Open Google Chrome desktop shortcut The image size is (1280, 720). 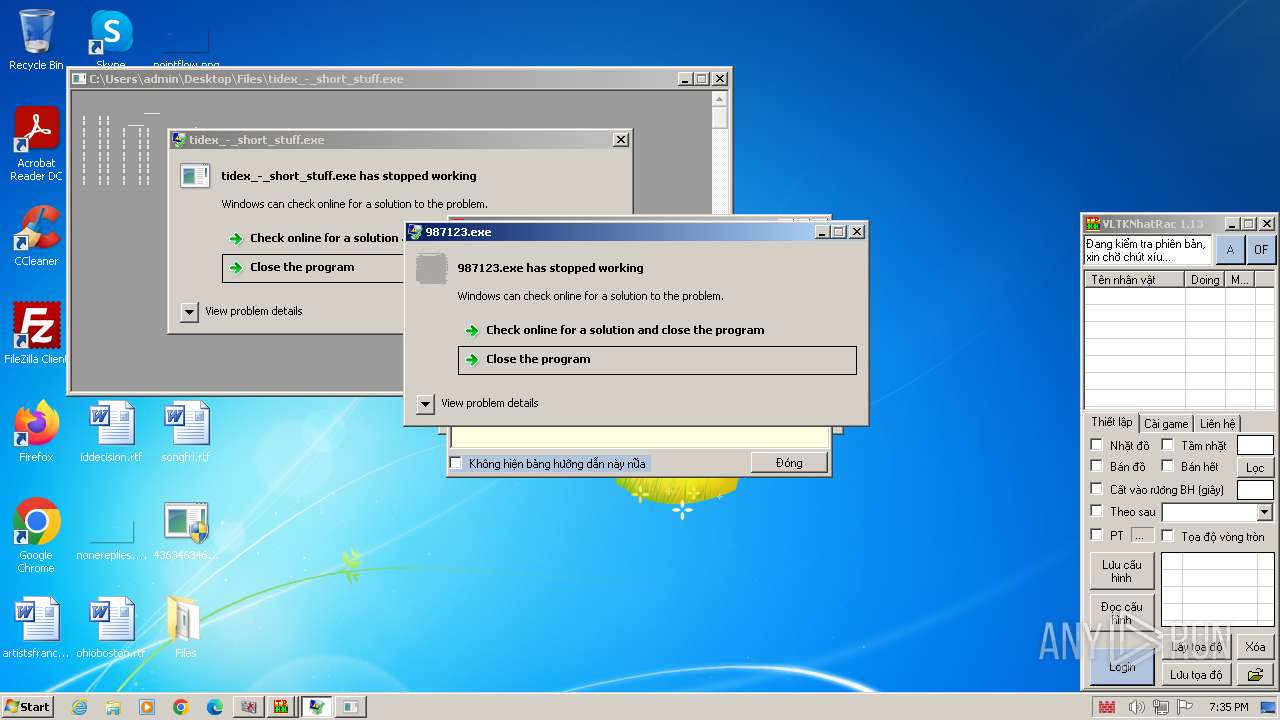point(36,536)
